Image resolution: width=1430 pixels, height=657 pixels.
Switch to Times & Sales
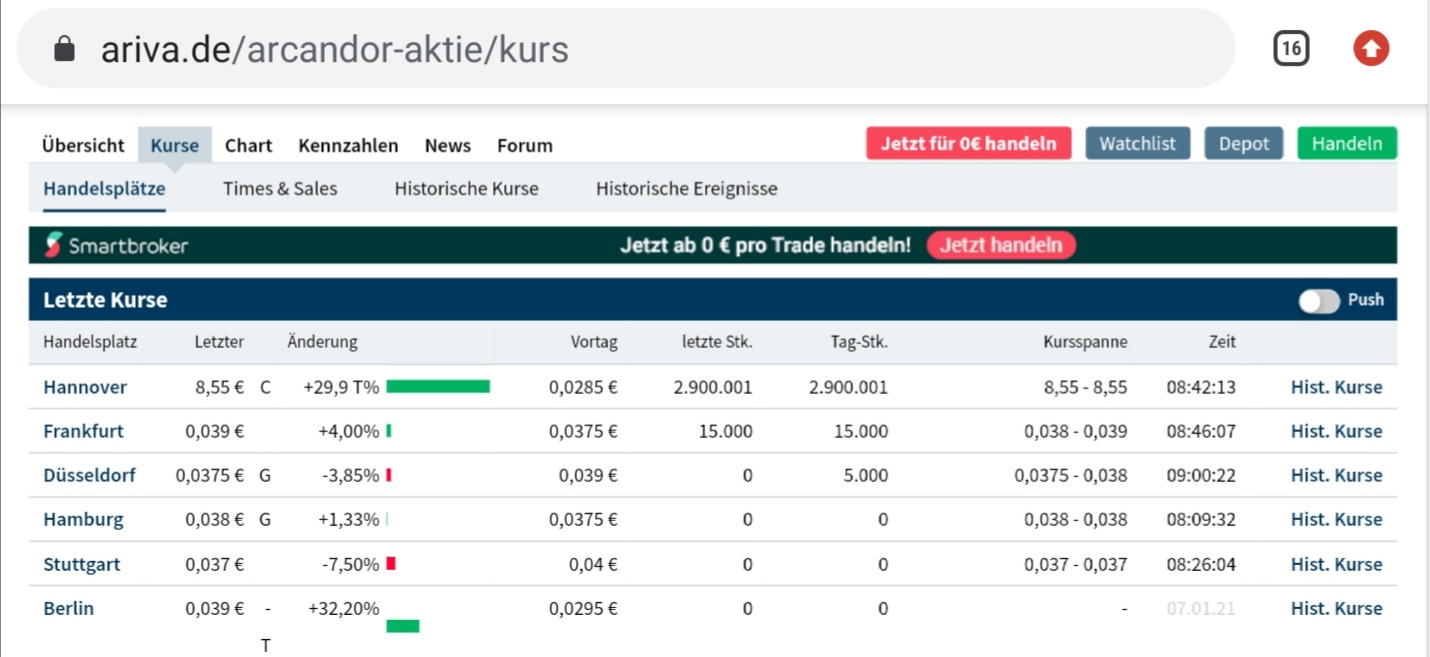(x=280, y=188)
